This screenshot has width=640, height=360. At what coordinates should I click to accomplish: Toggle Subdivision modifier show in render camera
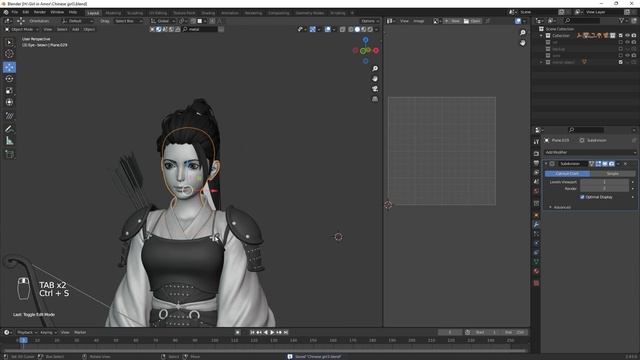[x=611, y=164]
